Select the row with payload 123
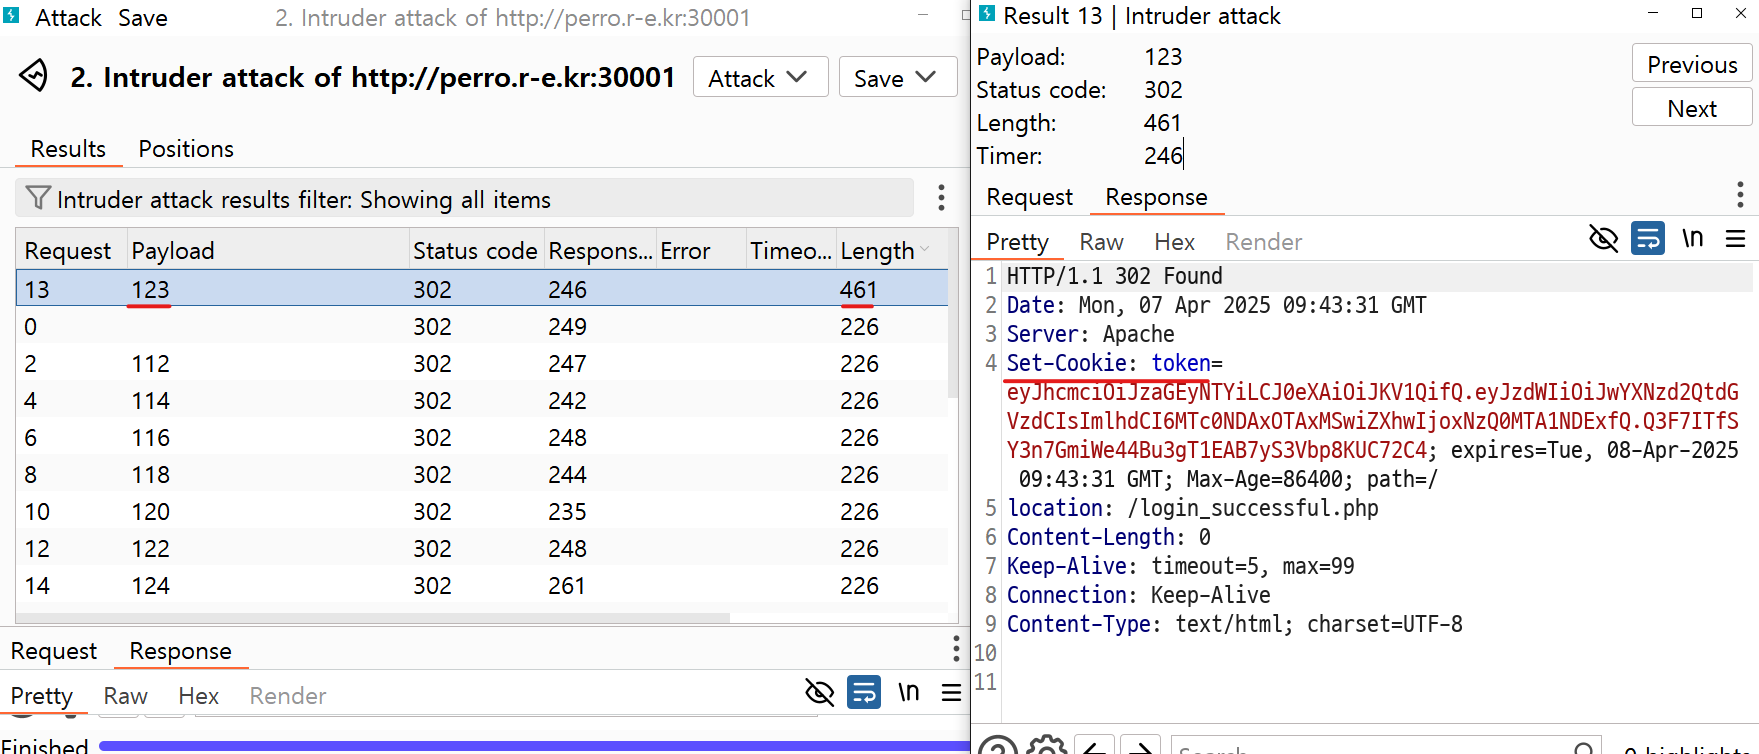1759x754 pixels. 482,289
